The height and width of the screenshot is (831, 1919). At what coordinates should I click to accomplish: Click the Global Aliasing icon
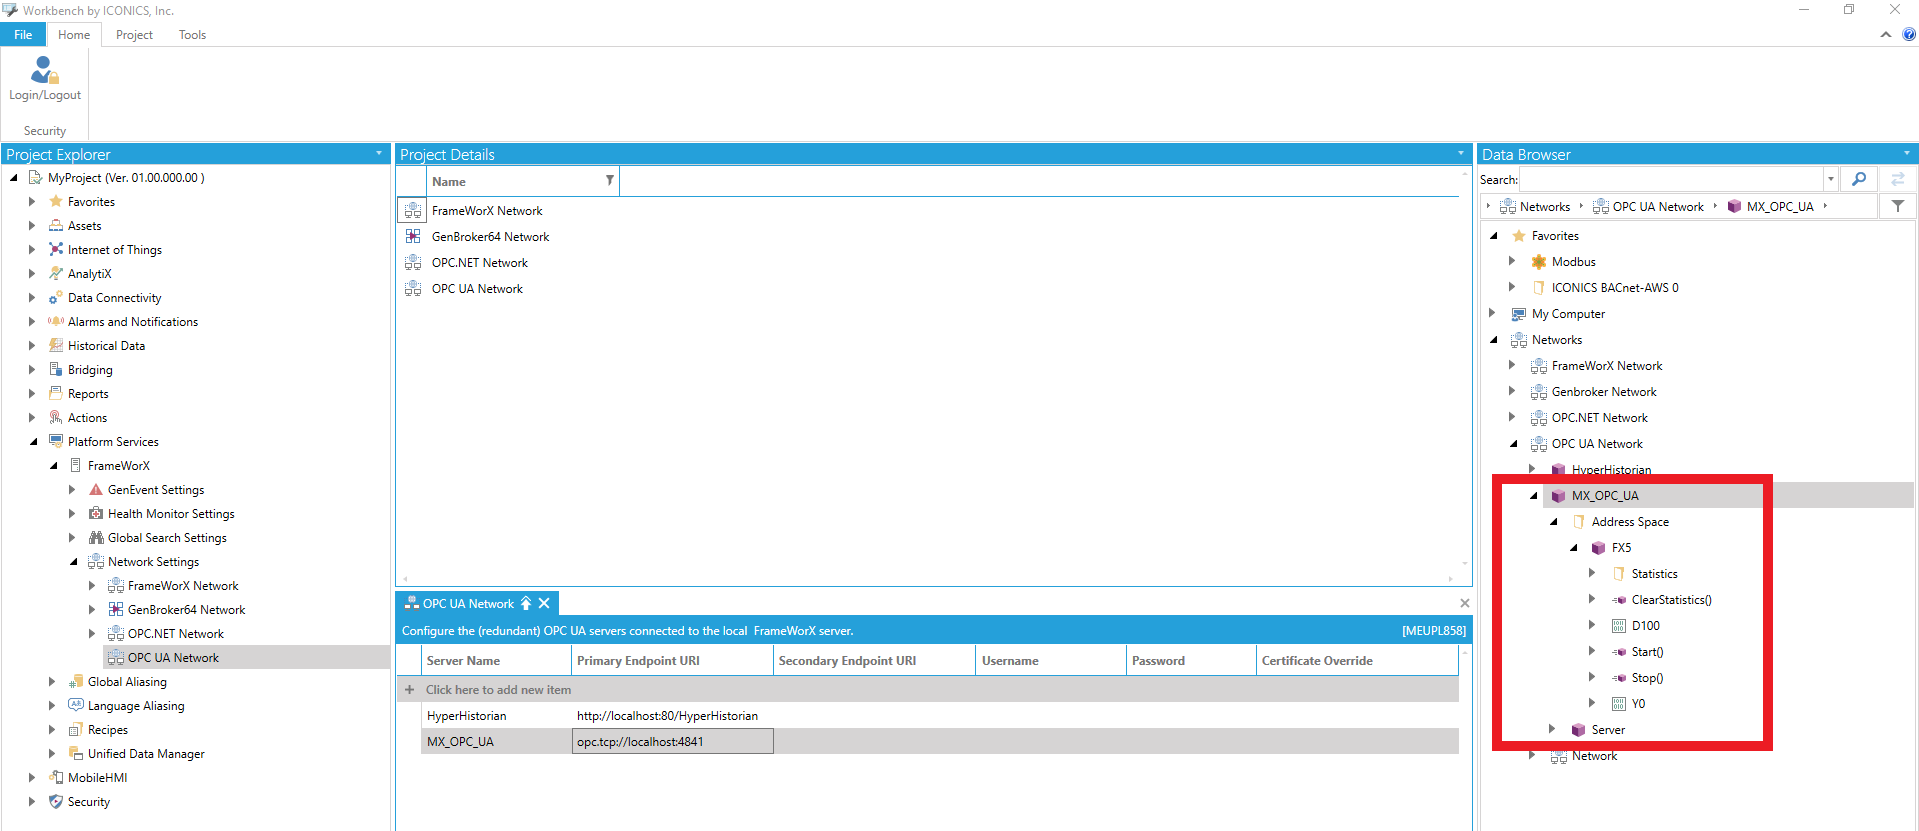coord(76,682)
